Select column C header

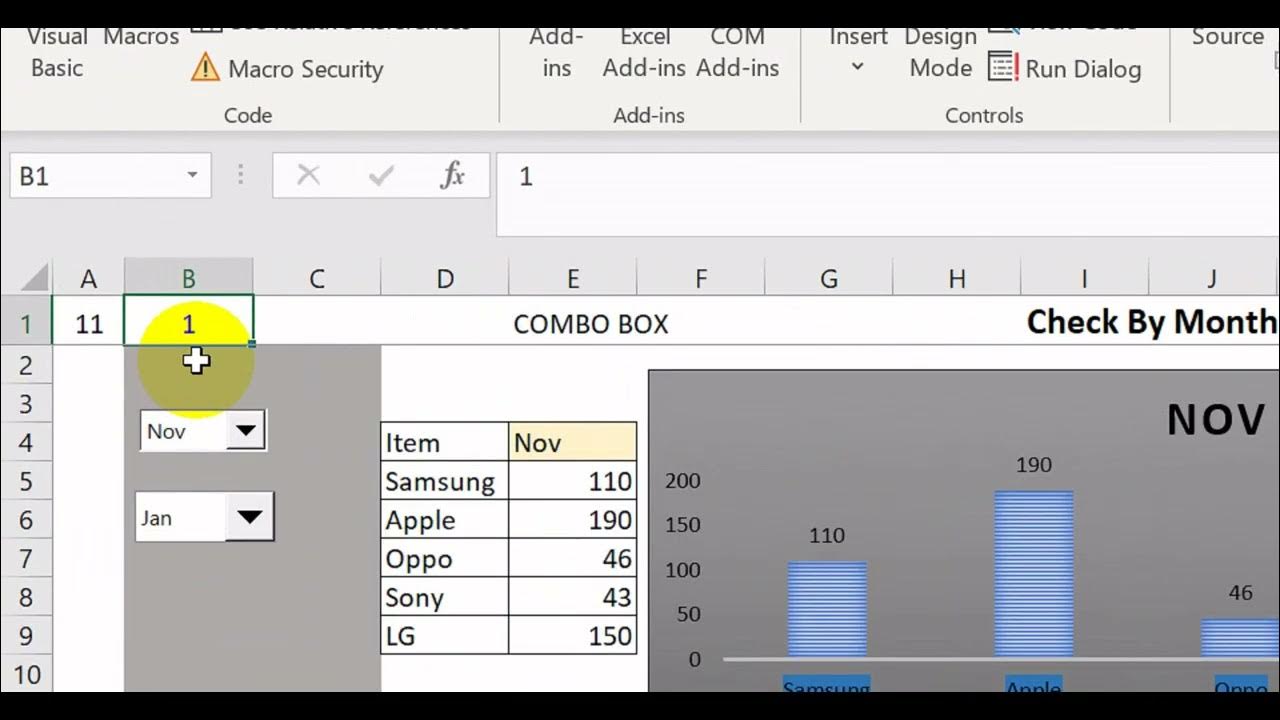317,279
